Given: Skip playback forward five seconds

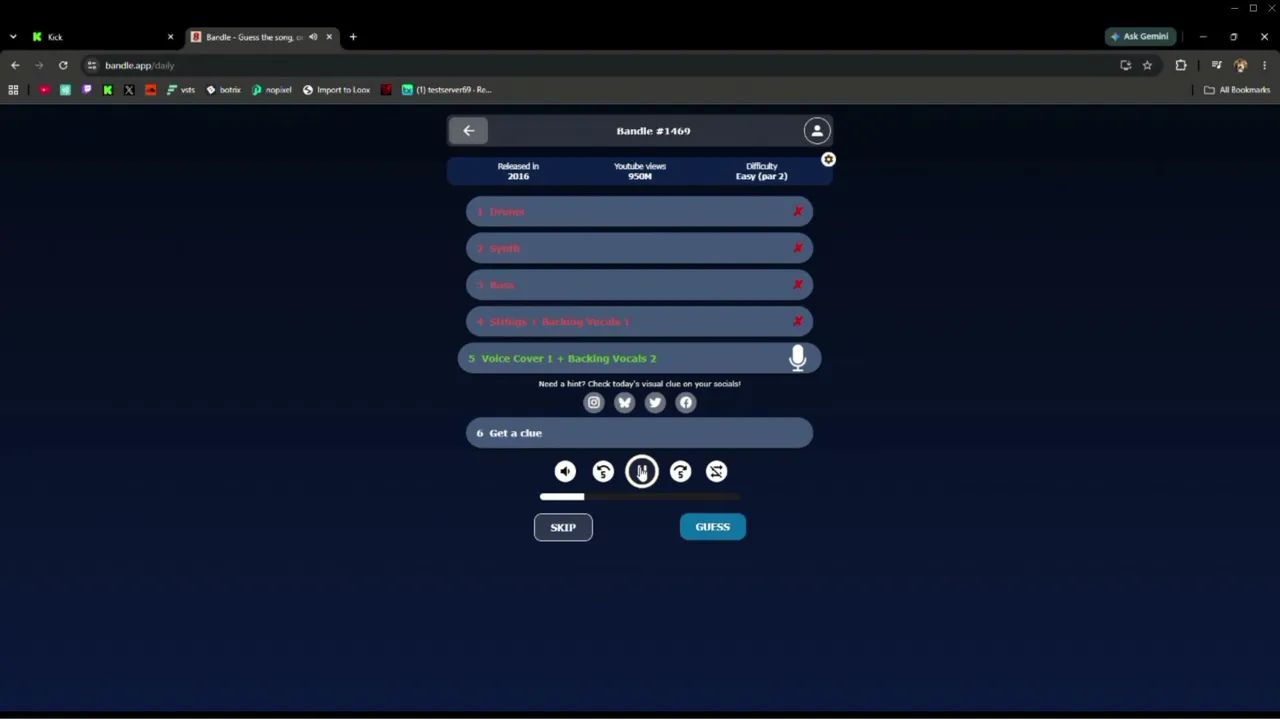Looking at the screenshot, I should (680, 472).
